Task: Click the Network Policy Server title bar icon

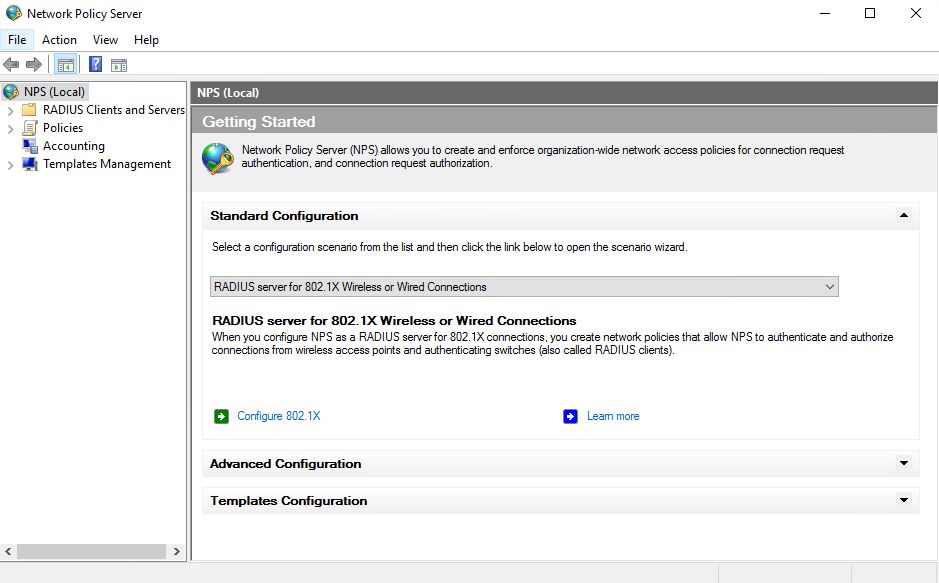Action: point(13,13)
